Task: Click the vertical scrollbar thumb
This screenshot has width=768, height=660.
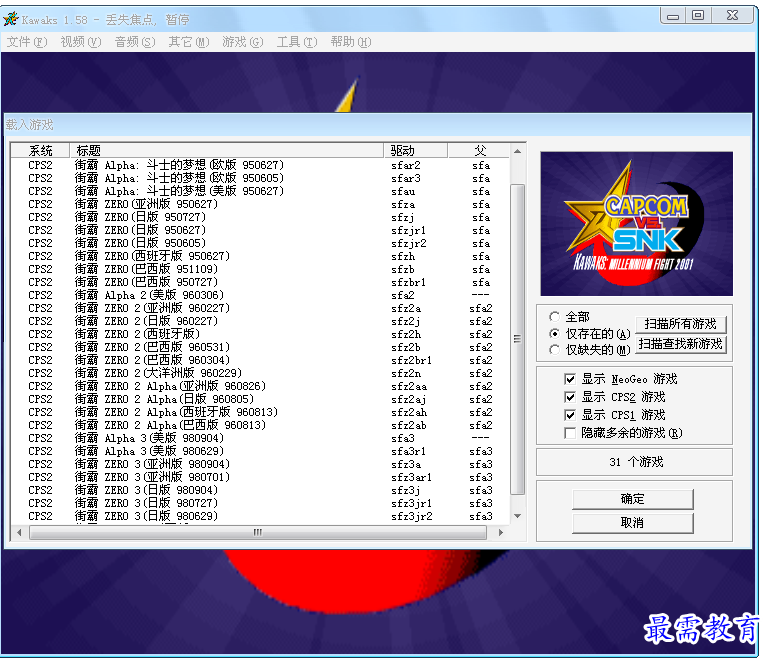Action: tap(518, 339)
